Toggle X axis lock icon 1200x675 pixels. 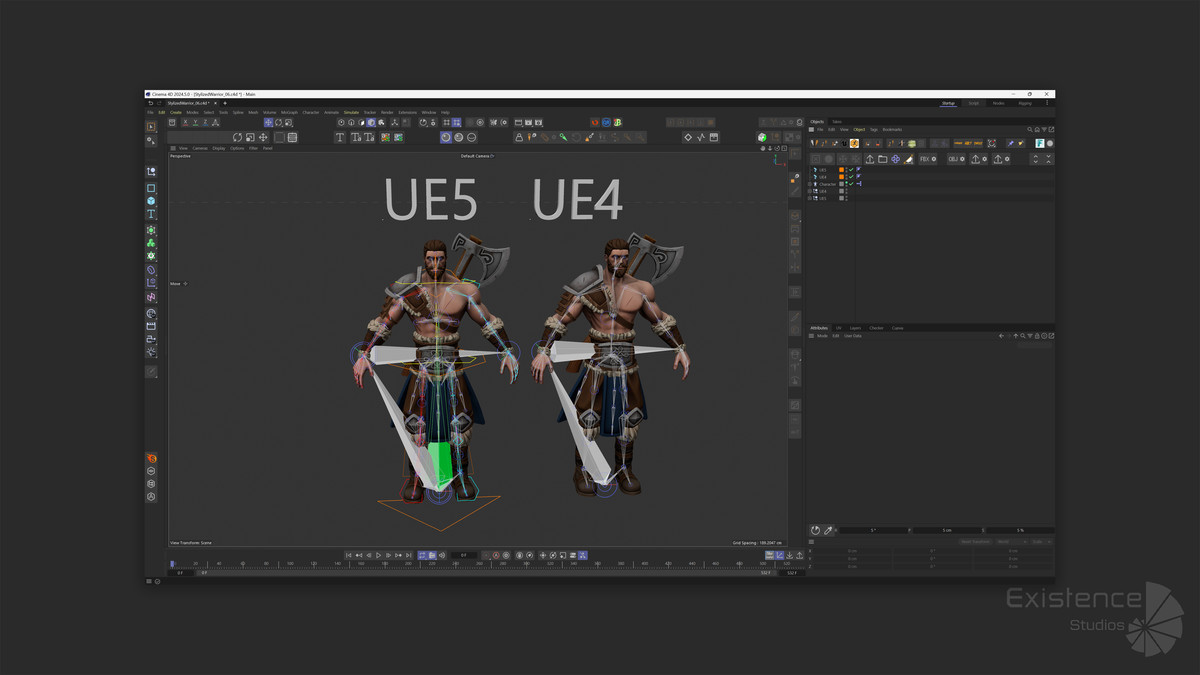[x=184, y=122]
